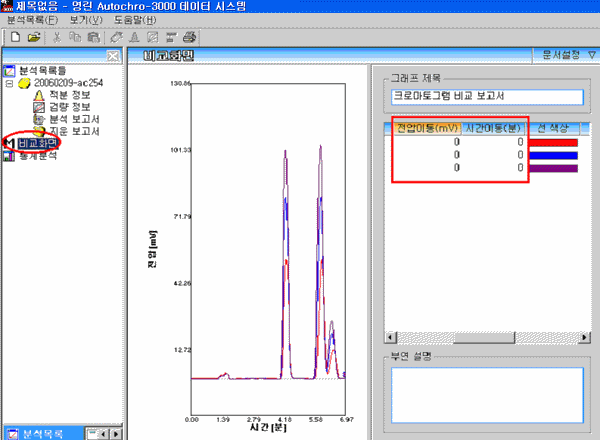The height and width of the screenshot is (440, 600).
Task: Click the graph title input field
Action: click(486, 98)
